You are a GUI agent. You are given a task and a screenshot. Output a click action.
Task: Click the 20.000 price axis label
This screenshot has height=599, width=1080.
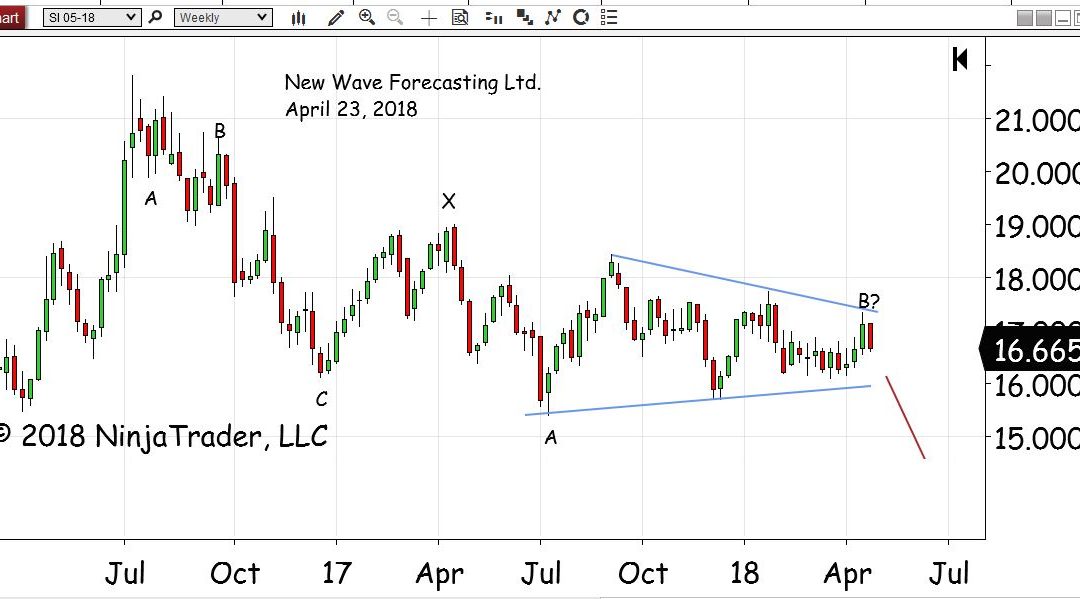[x=1036, y=174]
